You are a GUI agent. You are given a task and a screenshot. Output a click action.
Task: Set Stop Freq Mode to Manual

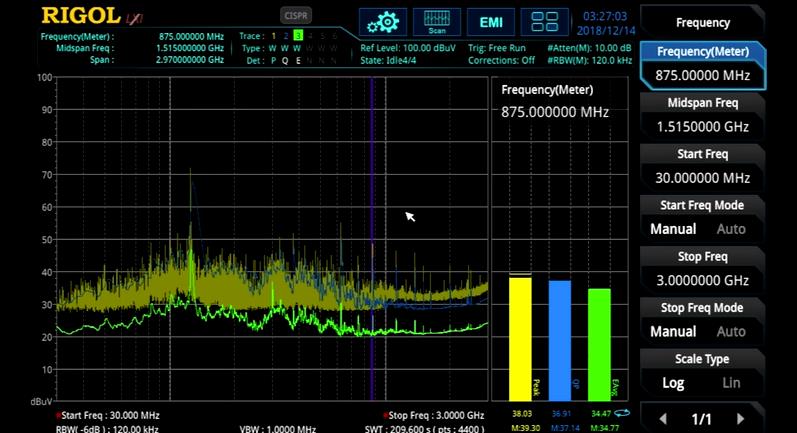pos(673,331)
